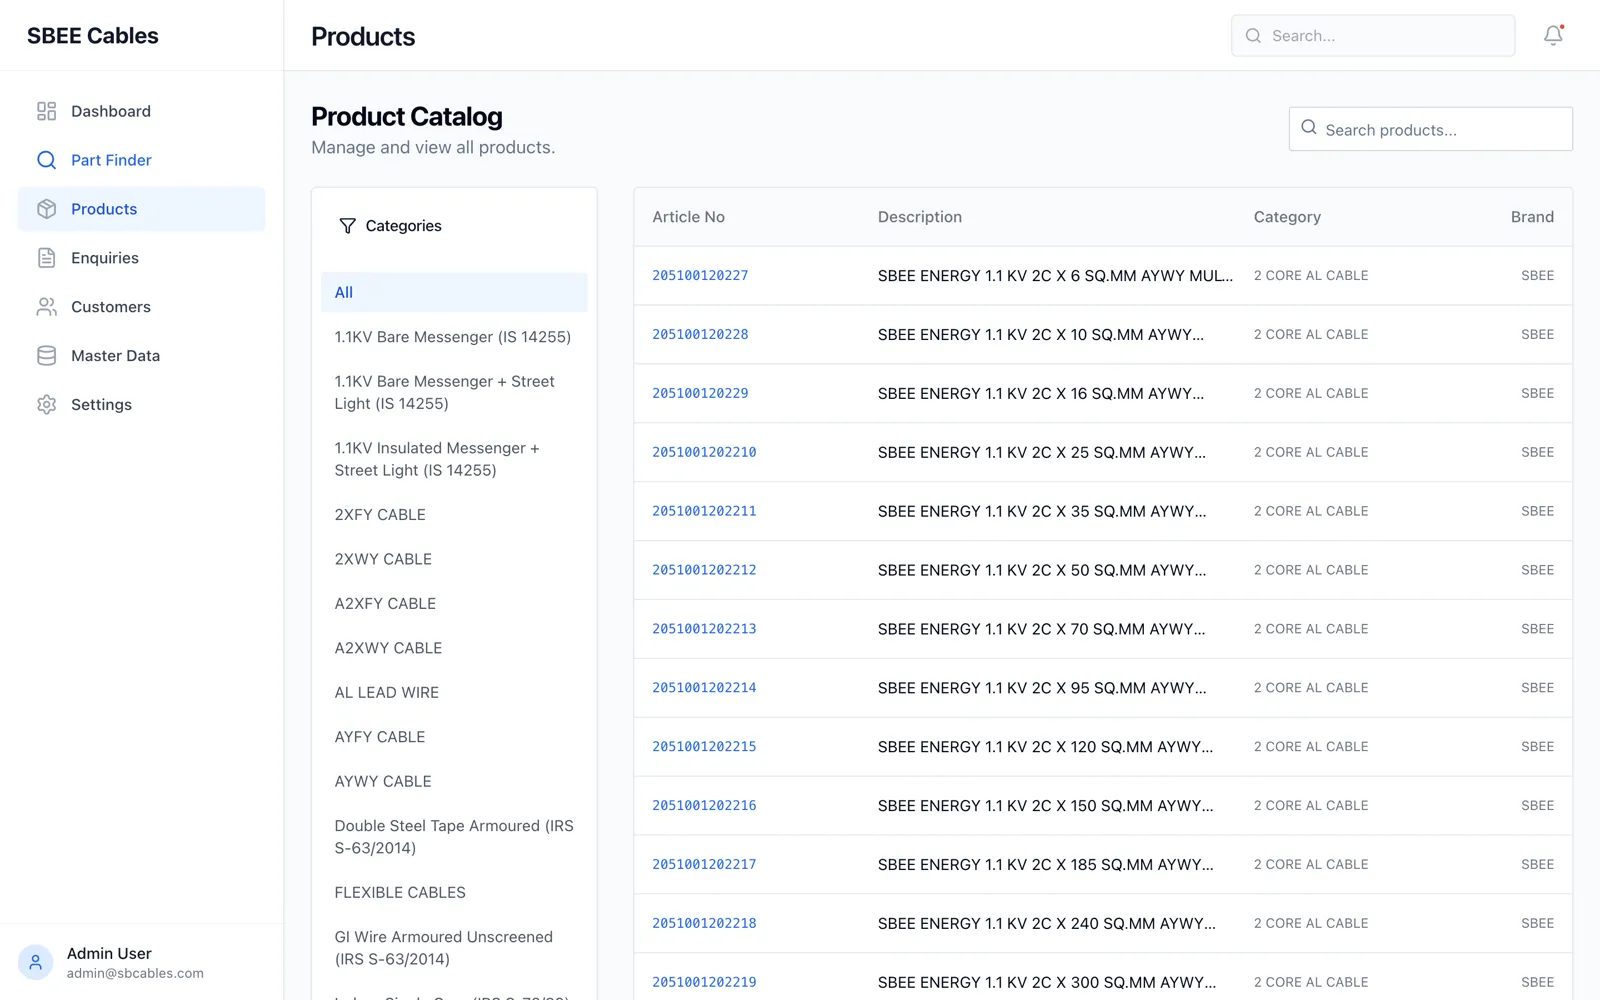Filter by A2XWY CABLE category

(x=454, y=648)
